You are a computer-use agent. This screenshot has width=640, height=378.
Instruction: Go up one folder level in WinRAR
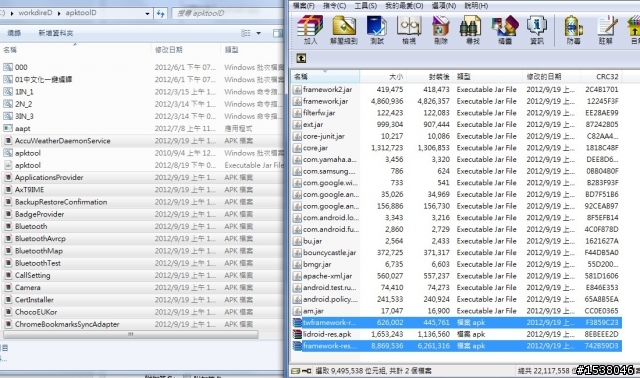click(x=301, y=58)
